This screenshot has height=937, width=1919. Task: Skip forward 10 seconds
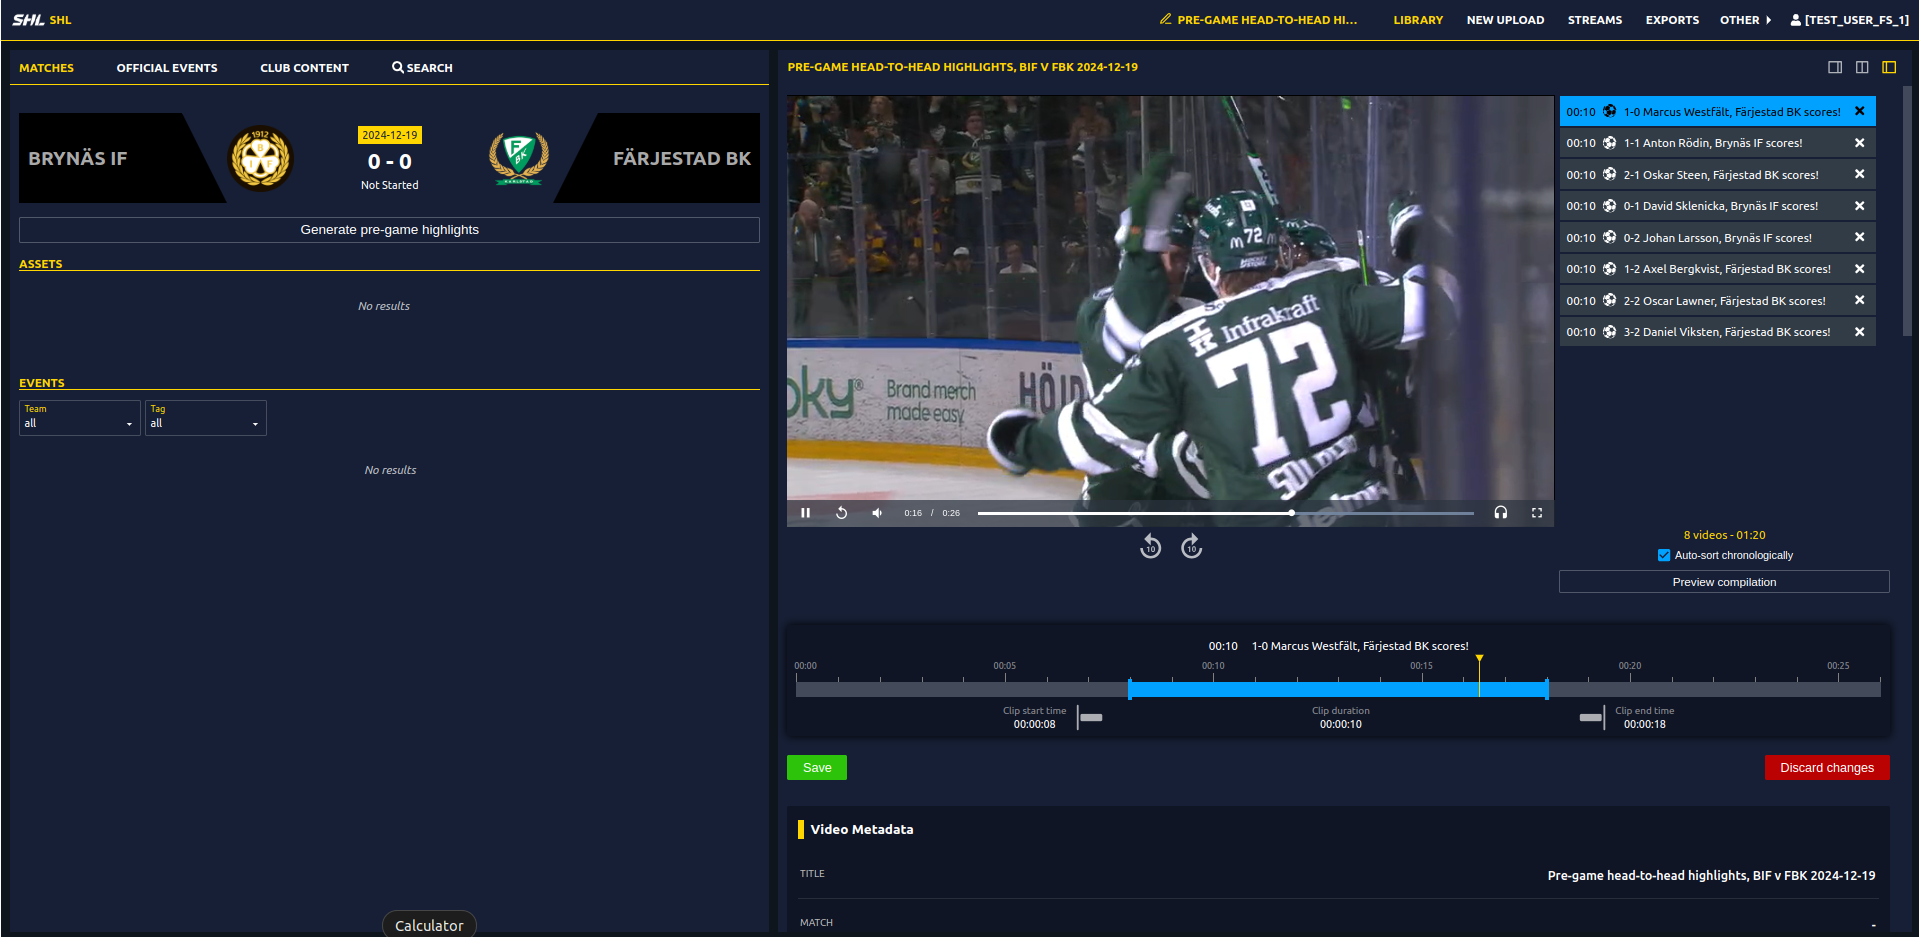tap(1191, 546)
